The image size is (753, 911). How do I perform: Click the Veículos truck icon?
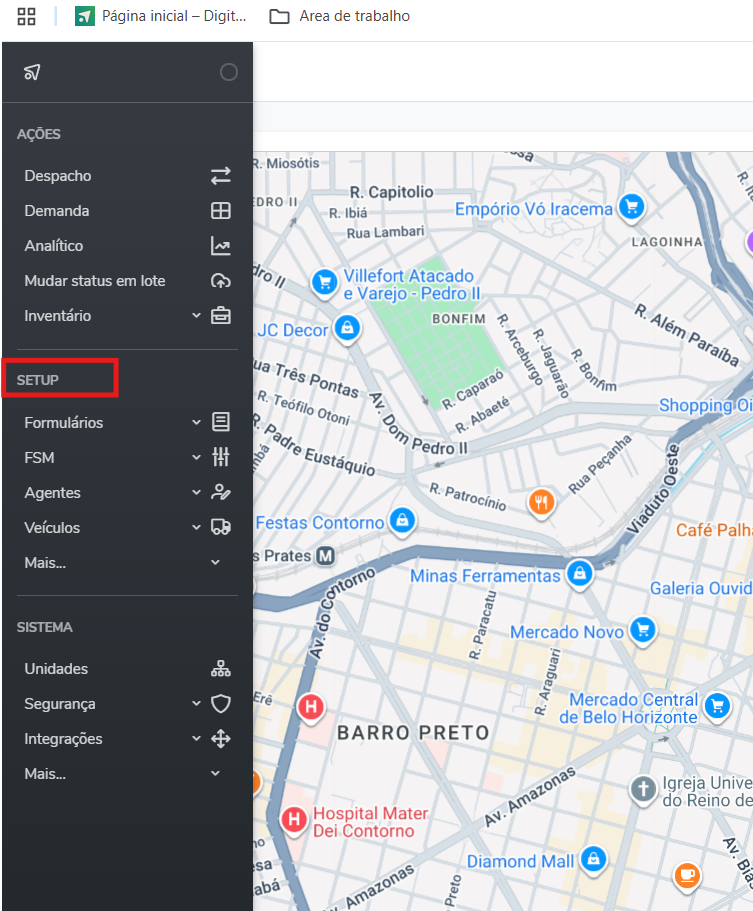click(220, 528)
